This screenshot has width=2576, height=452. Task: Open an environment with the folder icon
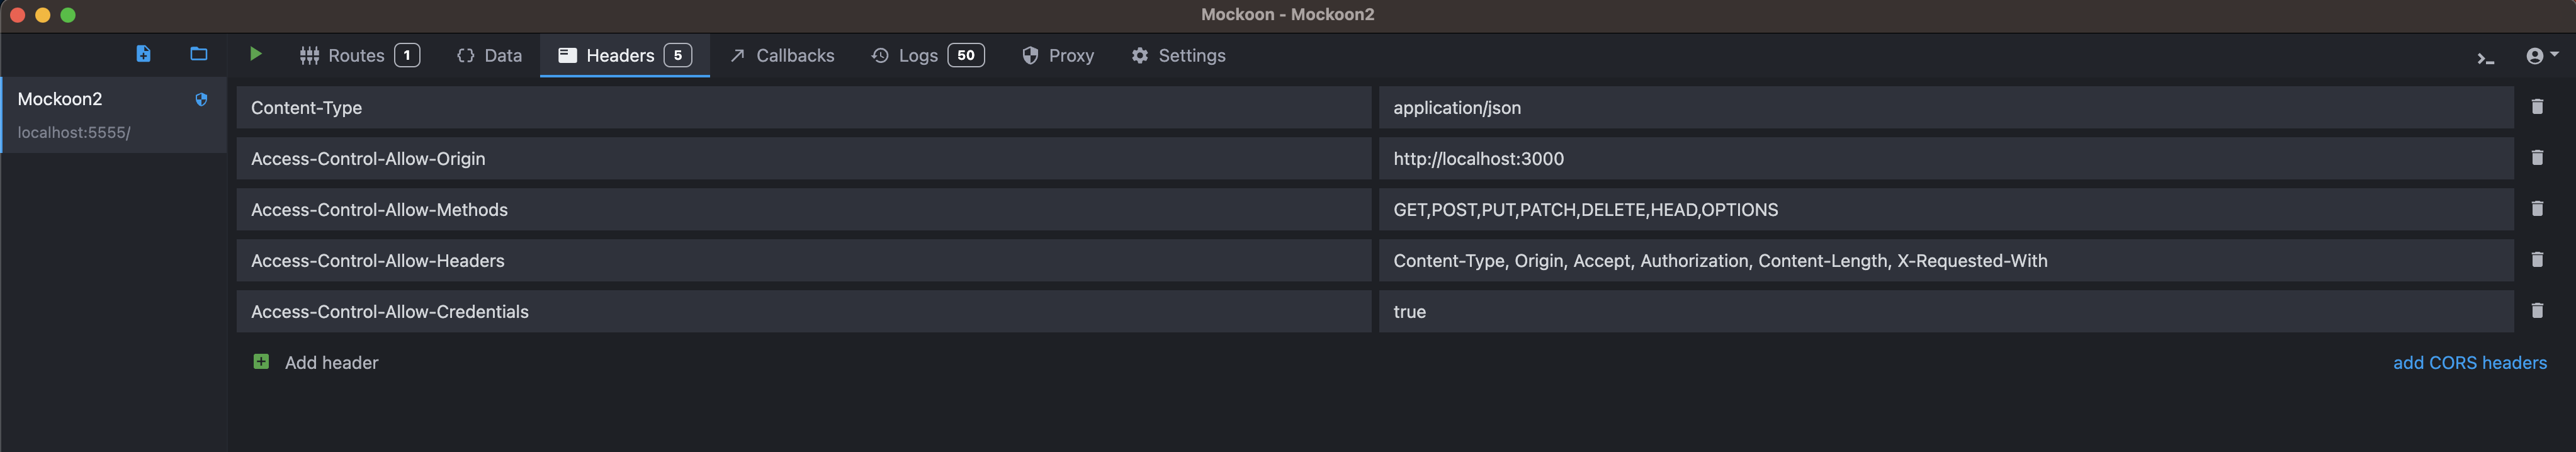199,54
